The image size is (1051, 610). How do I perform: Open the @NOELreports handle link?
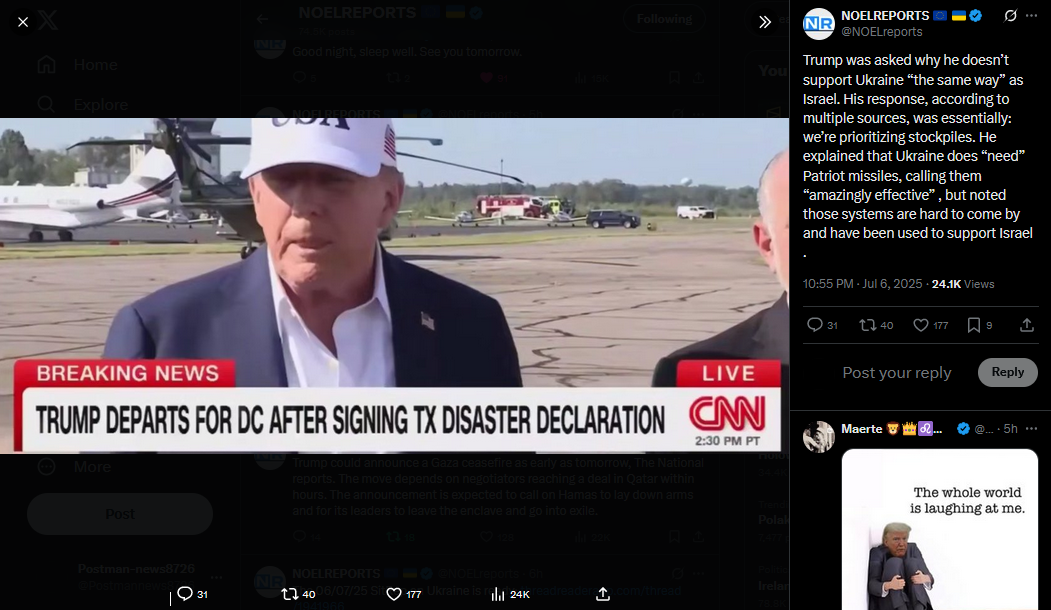pyautogui.click(x=881, y=32)
